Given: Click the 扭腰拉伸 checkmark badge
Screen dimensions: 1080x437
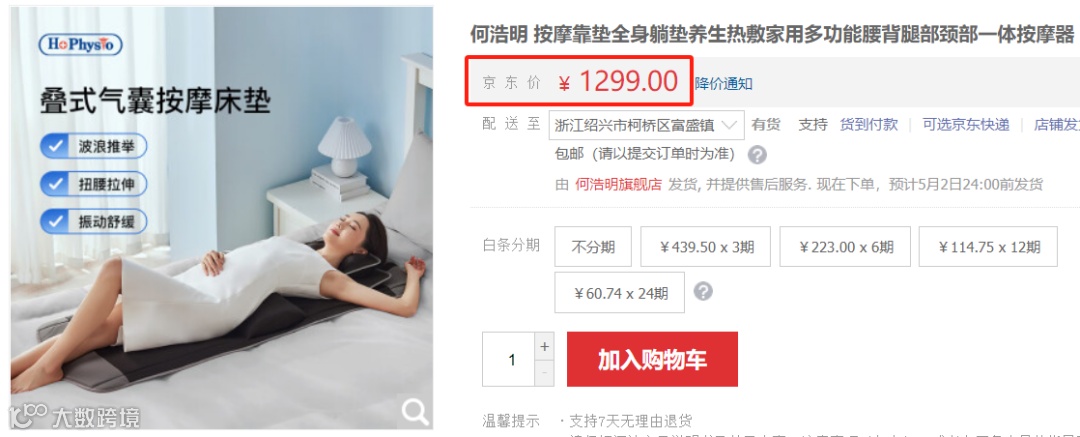Looking at the screenshot, I should [x=94, y=184].
